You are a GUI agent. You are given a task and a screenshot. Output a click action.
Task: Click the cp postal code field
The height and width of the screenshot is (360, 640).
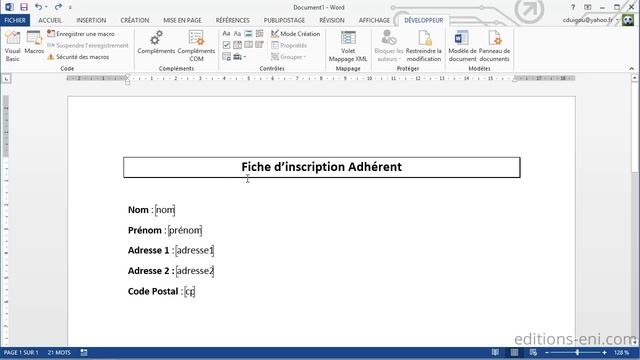190,291
